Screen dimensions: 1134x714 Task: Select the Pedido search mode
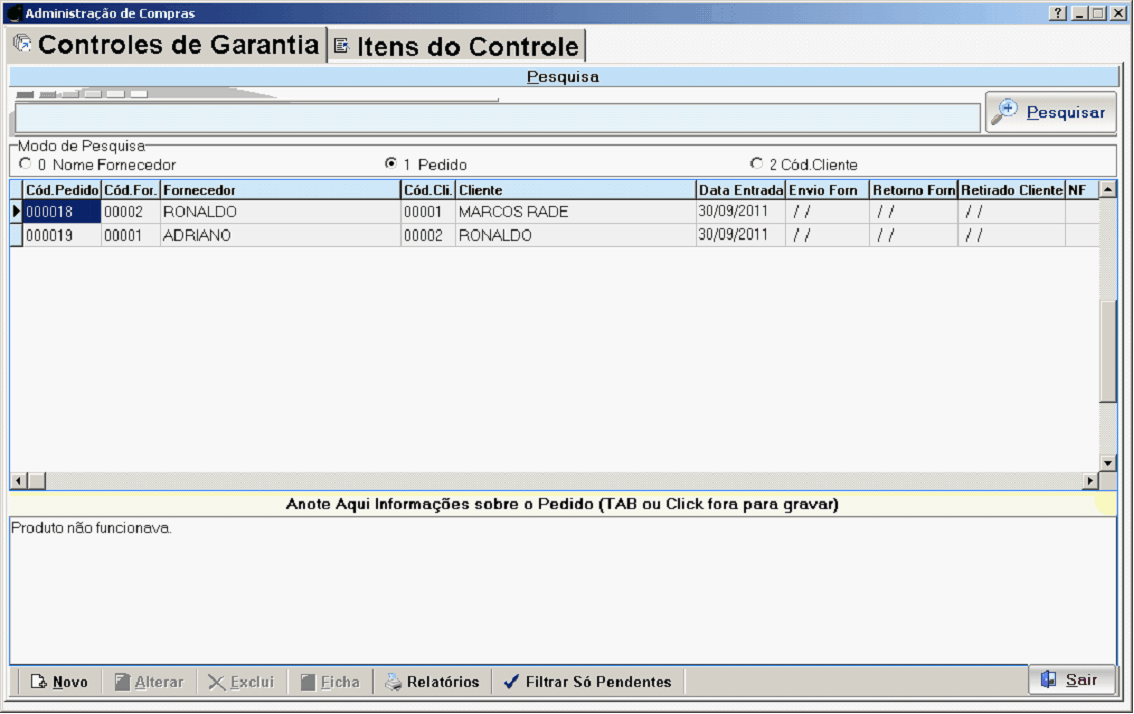point(392,164)
